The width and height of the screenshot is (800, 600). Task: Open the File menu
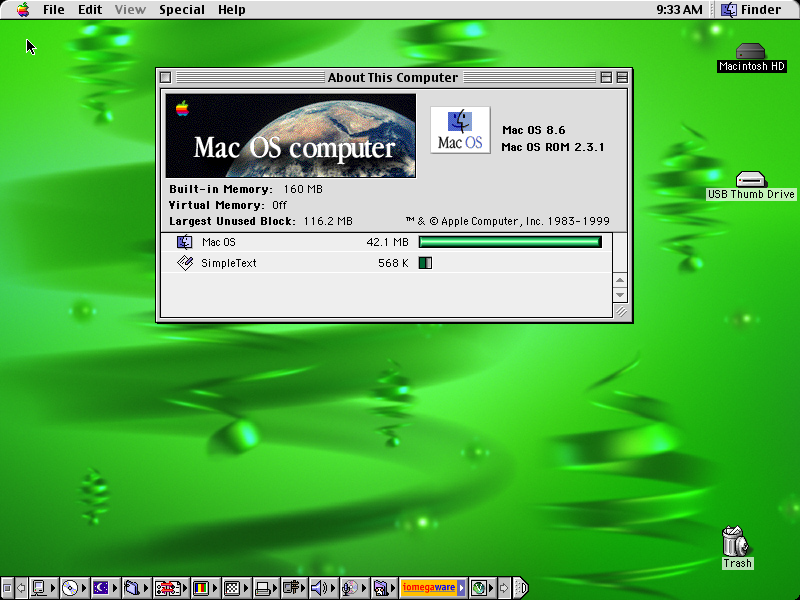pos(54,10)
